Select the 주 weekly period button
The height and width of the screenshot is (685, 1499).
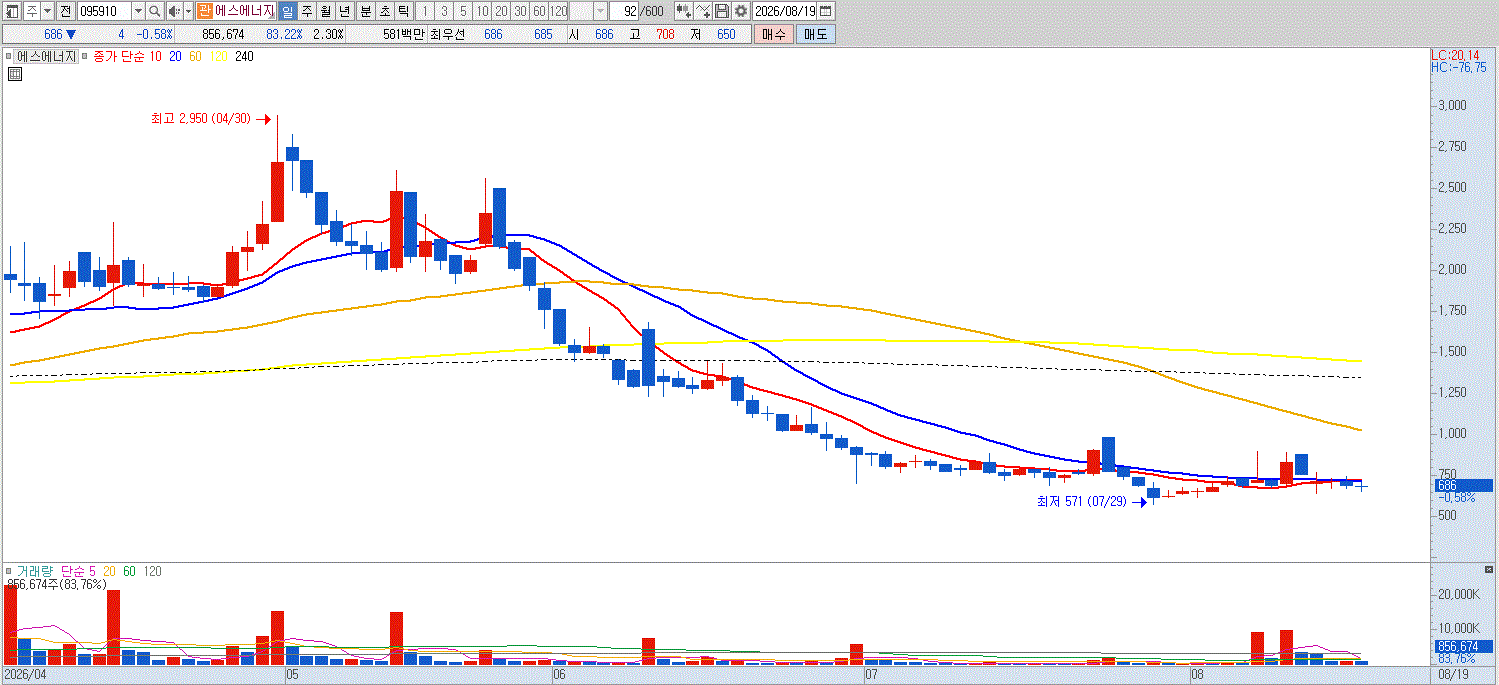pyautogui.click(x=306, y=11)
